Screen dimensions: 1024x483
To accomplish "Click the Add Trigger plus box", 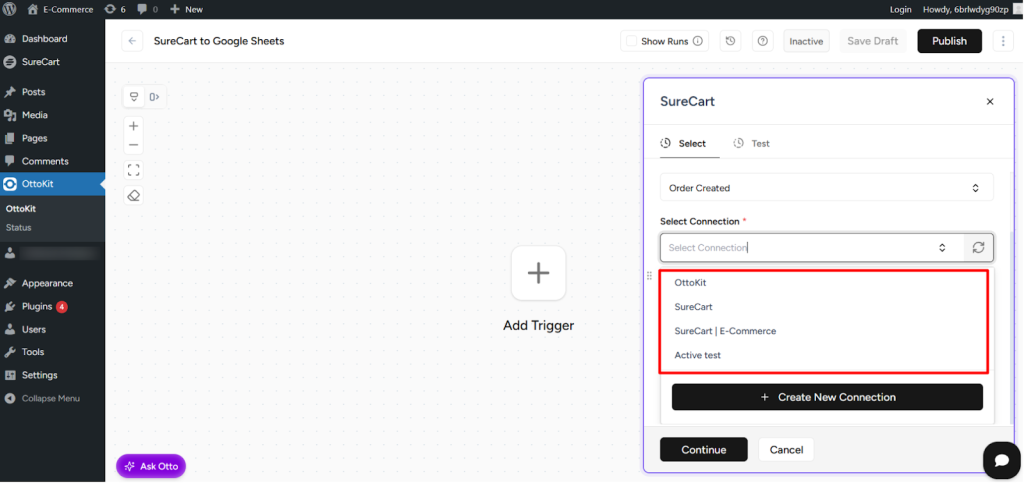I will [x=538, y=273].
